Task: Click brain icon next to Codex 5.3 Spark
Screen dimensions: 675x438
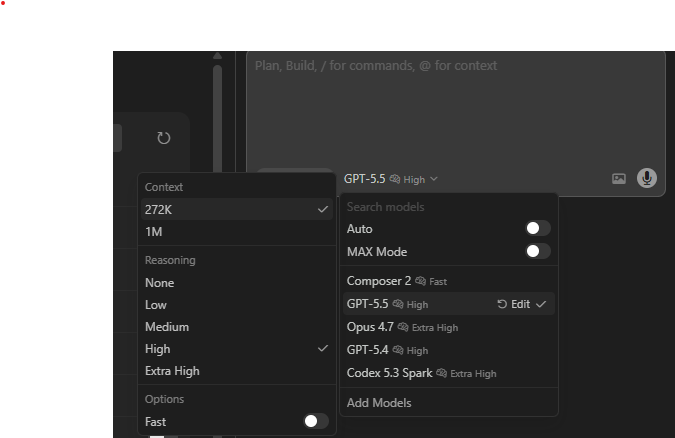Action: point(441,373)
